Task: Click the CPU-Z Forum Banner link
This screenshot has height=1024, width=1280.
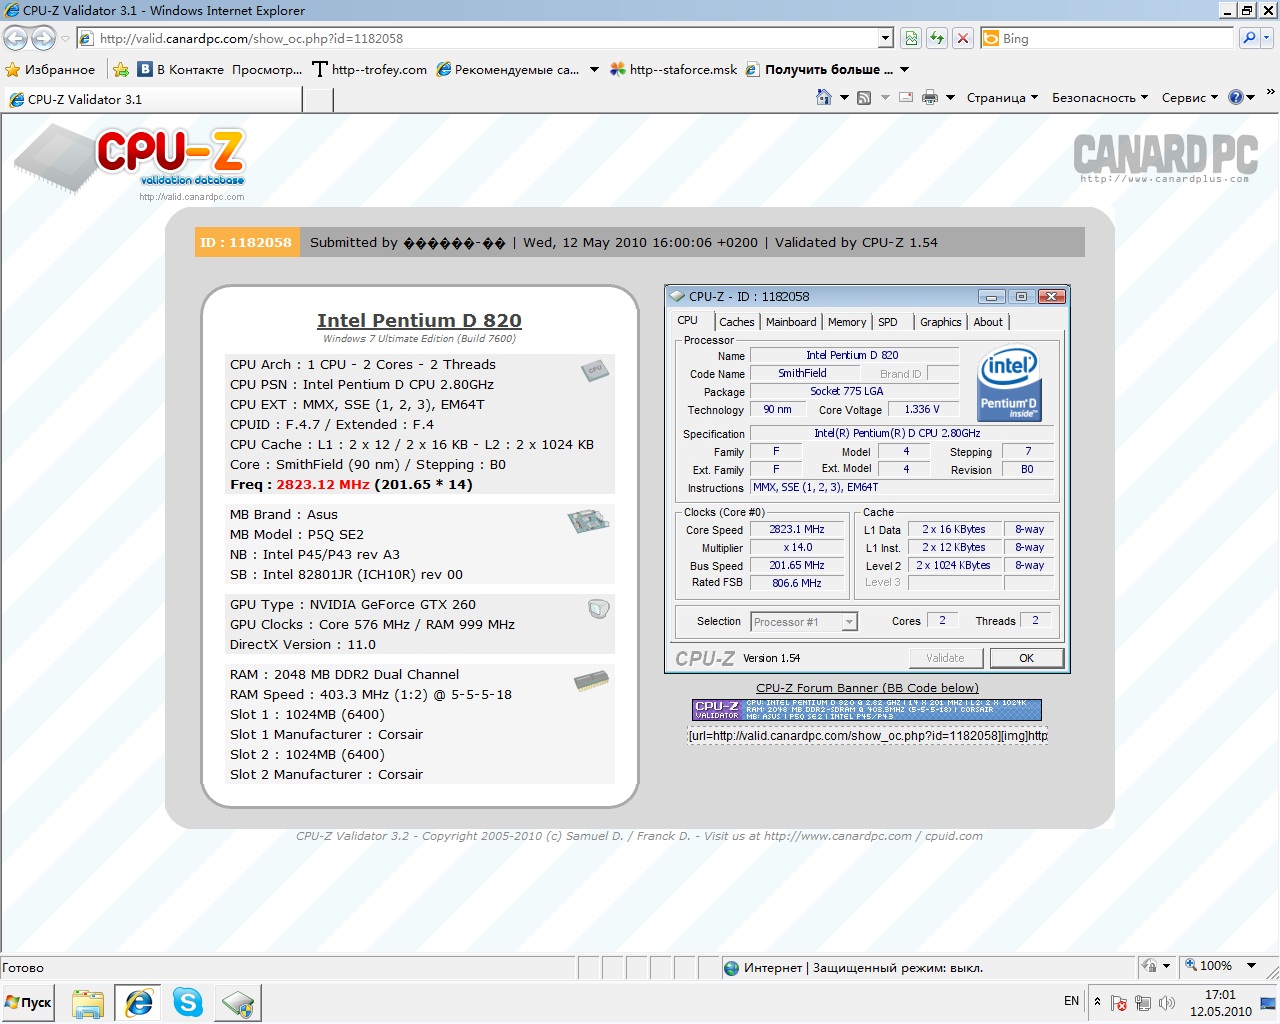Action: [867, 687]
